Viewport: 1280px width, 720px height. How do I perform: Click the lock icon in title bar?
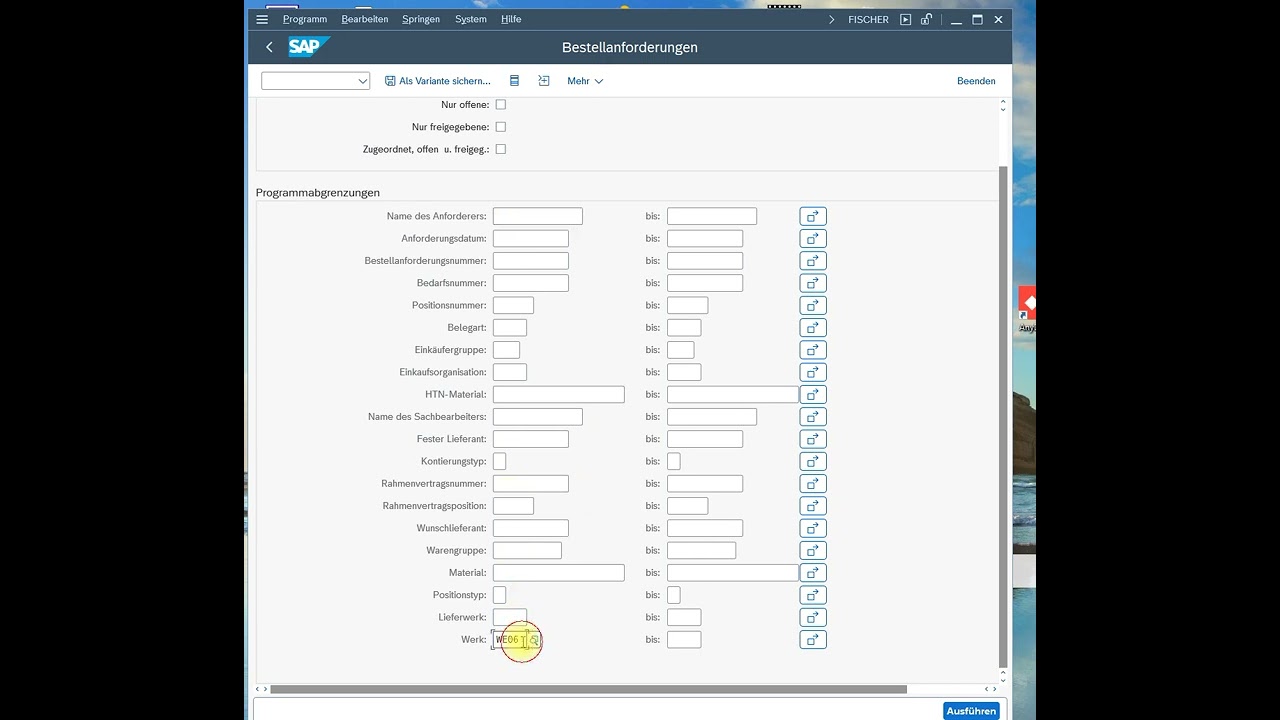[x=927, y=19]
